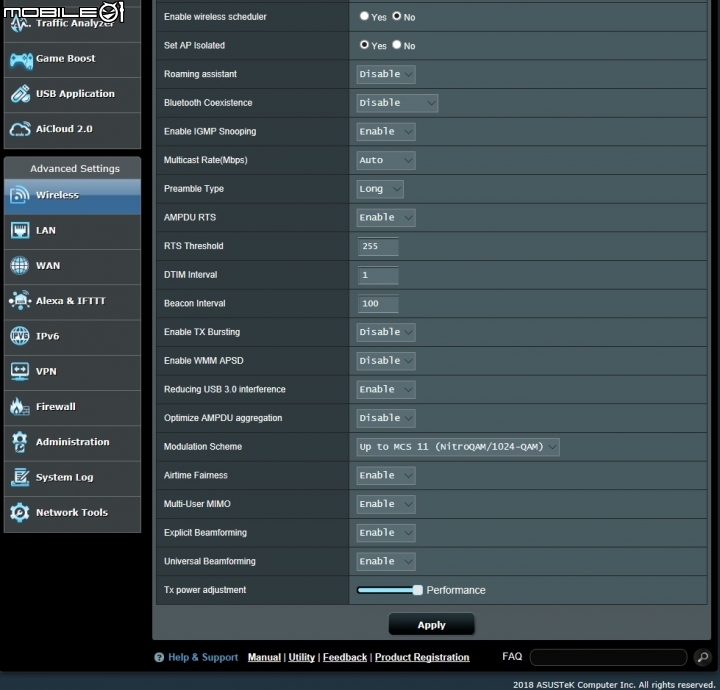The width and height of the screenshot is (720, 690).
Task: Click the Alexa & IFTTT icon
Action: pos(20,301)
